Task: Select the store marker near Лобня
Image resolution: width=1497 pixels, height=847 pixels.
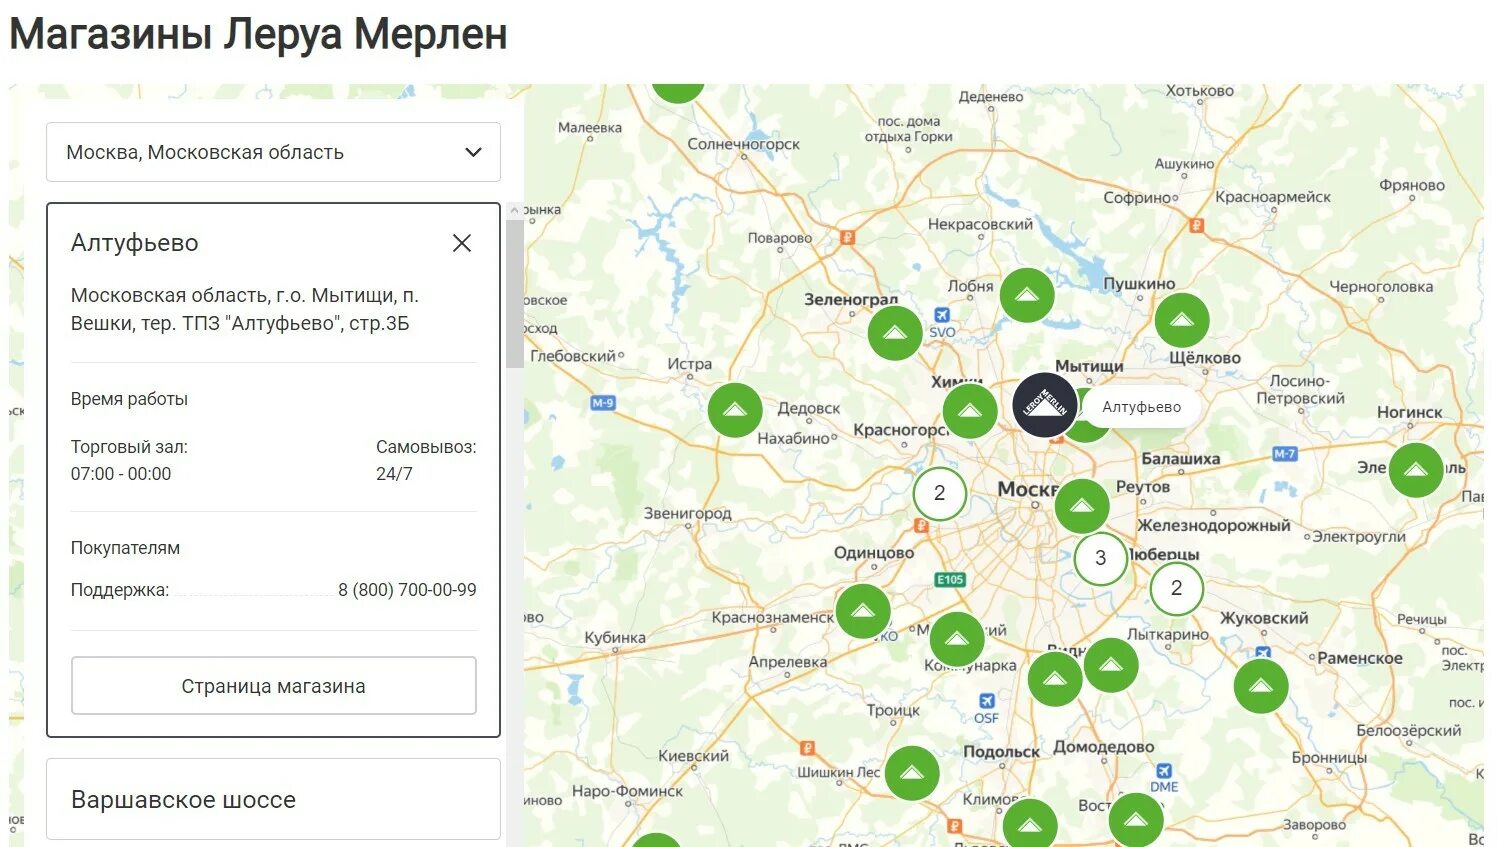Action: (x=1027, y=295)
